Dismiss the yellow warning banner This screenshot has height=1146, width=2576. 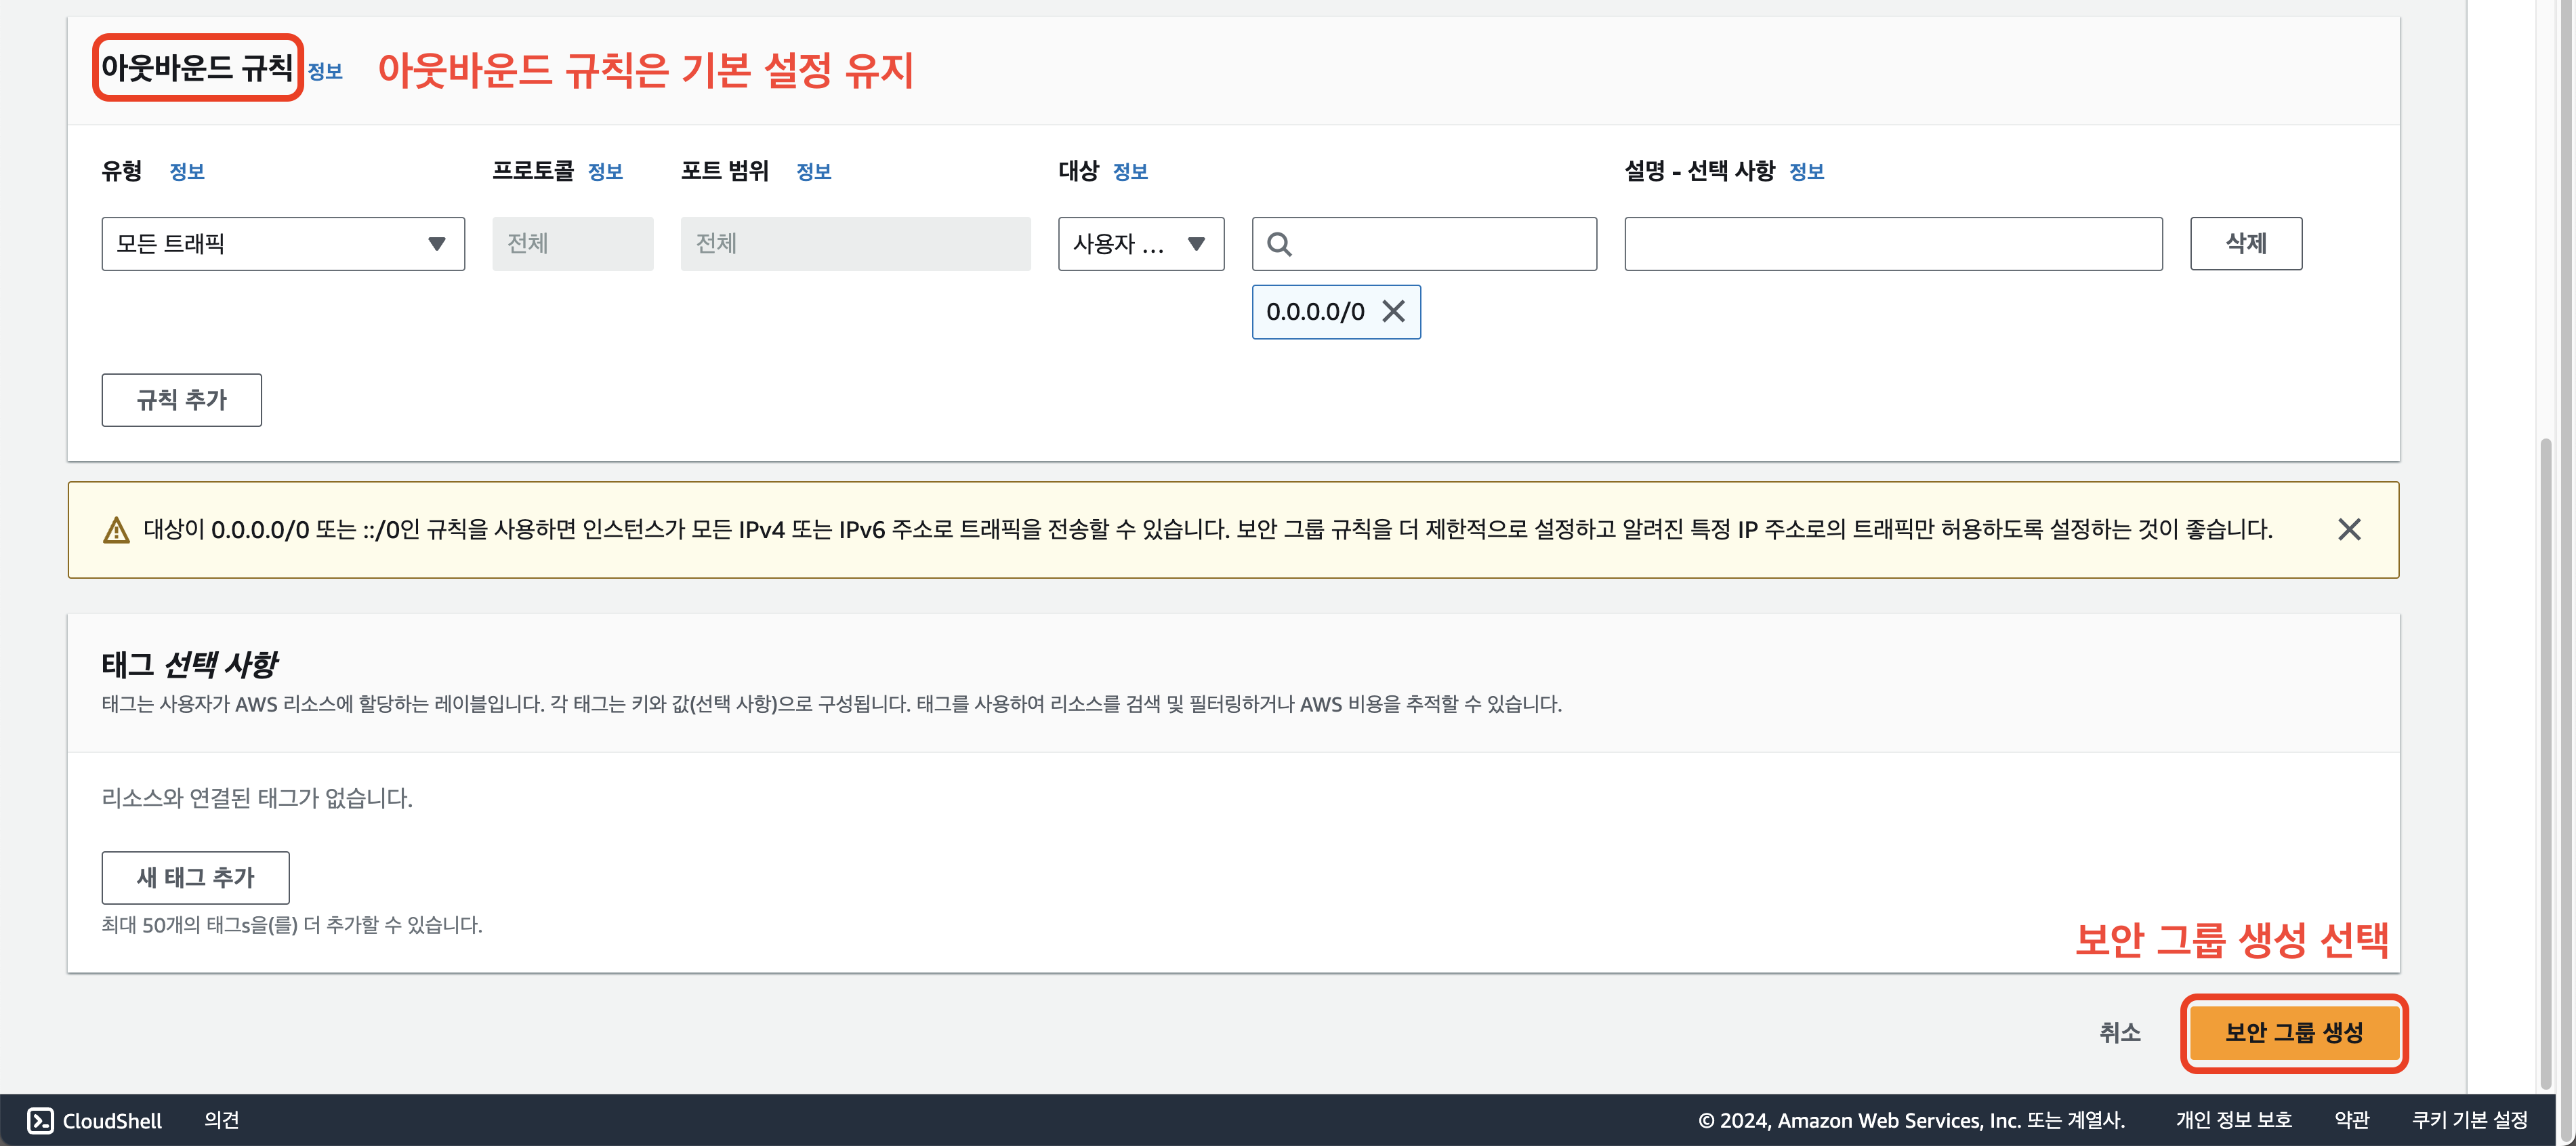2349,529
